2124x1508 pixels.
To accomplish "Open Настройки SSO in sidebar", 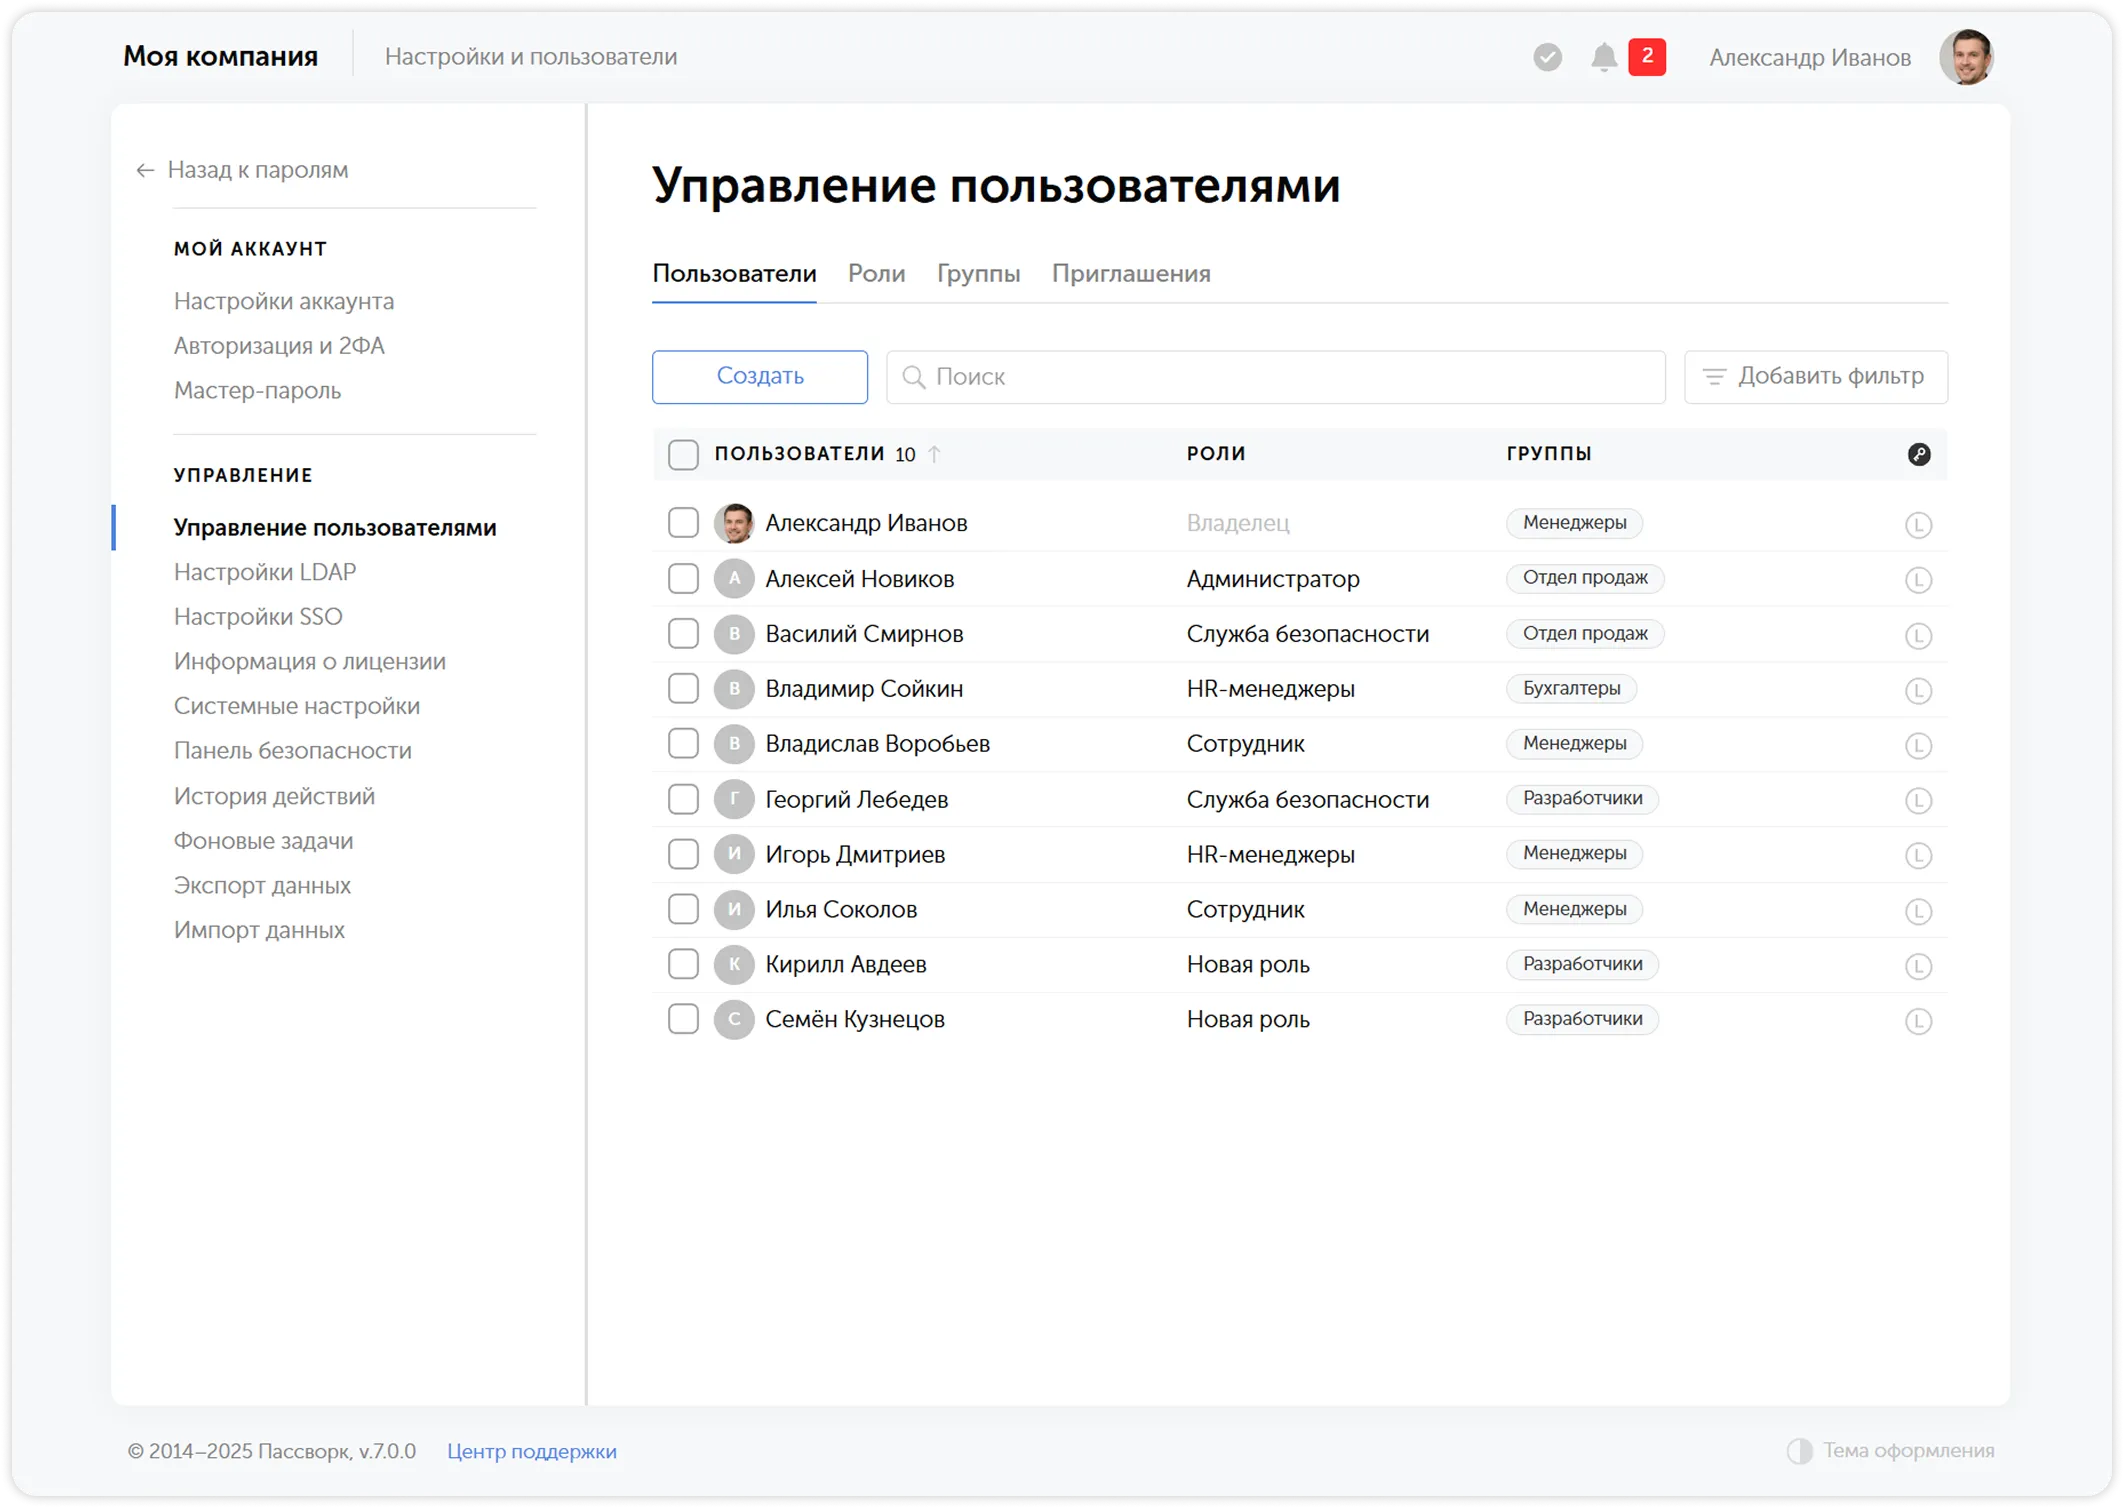I will coord(258,617).
